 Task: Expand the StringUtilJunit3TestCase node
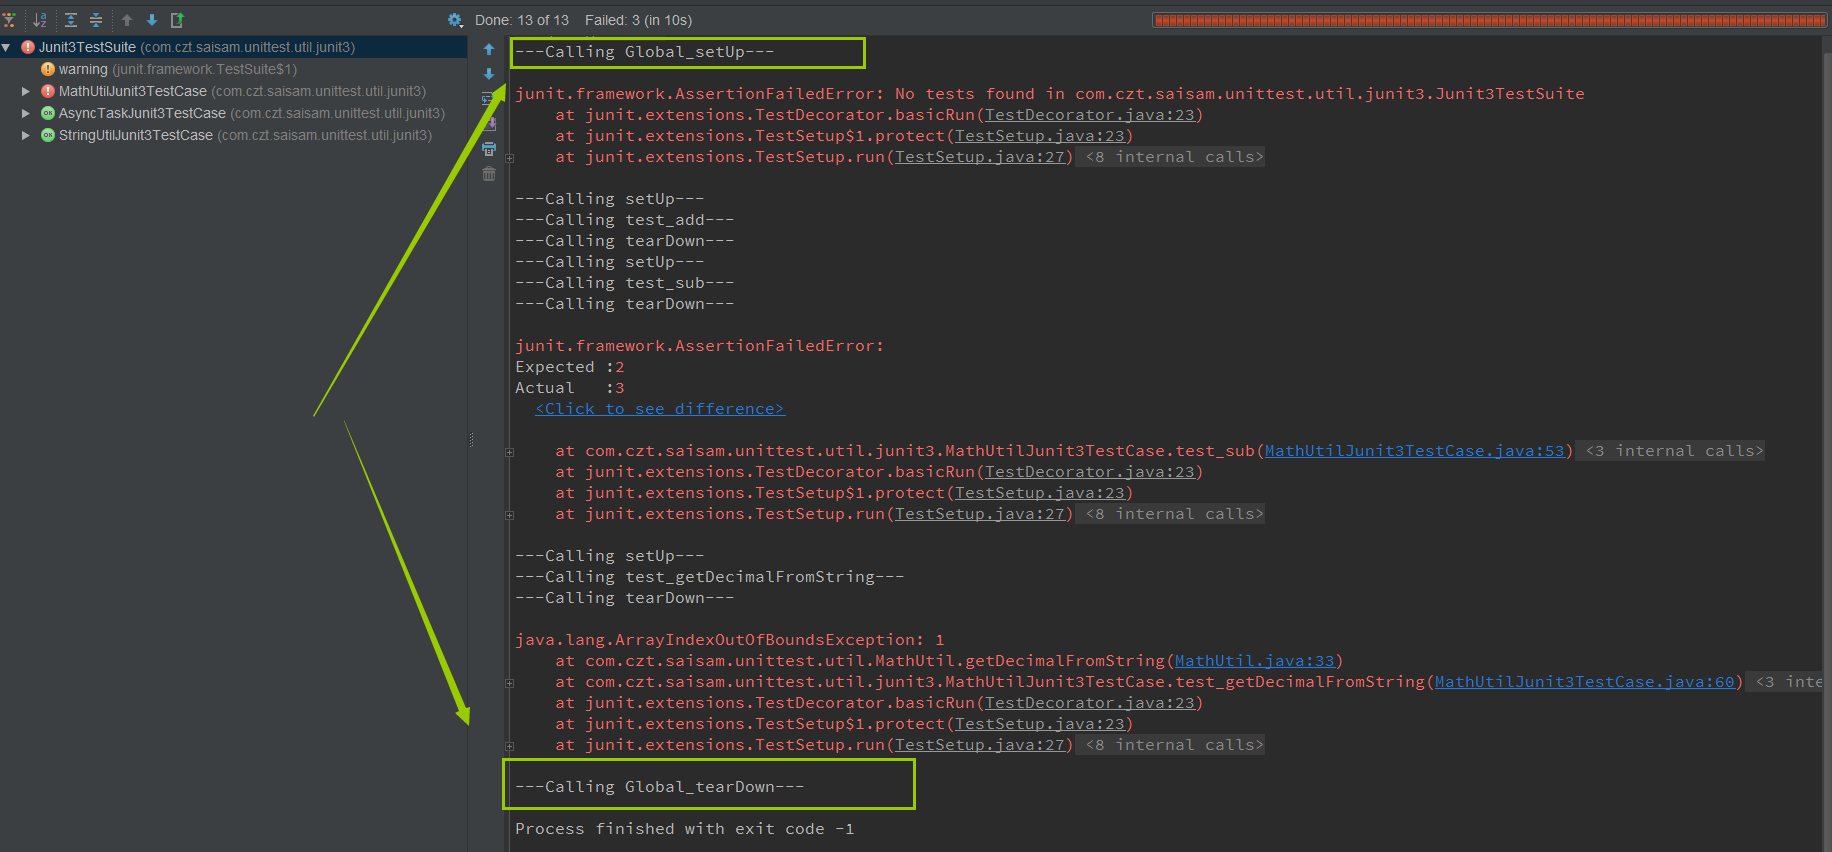click(26, 135)
